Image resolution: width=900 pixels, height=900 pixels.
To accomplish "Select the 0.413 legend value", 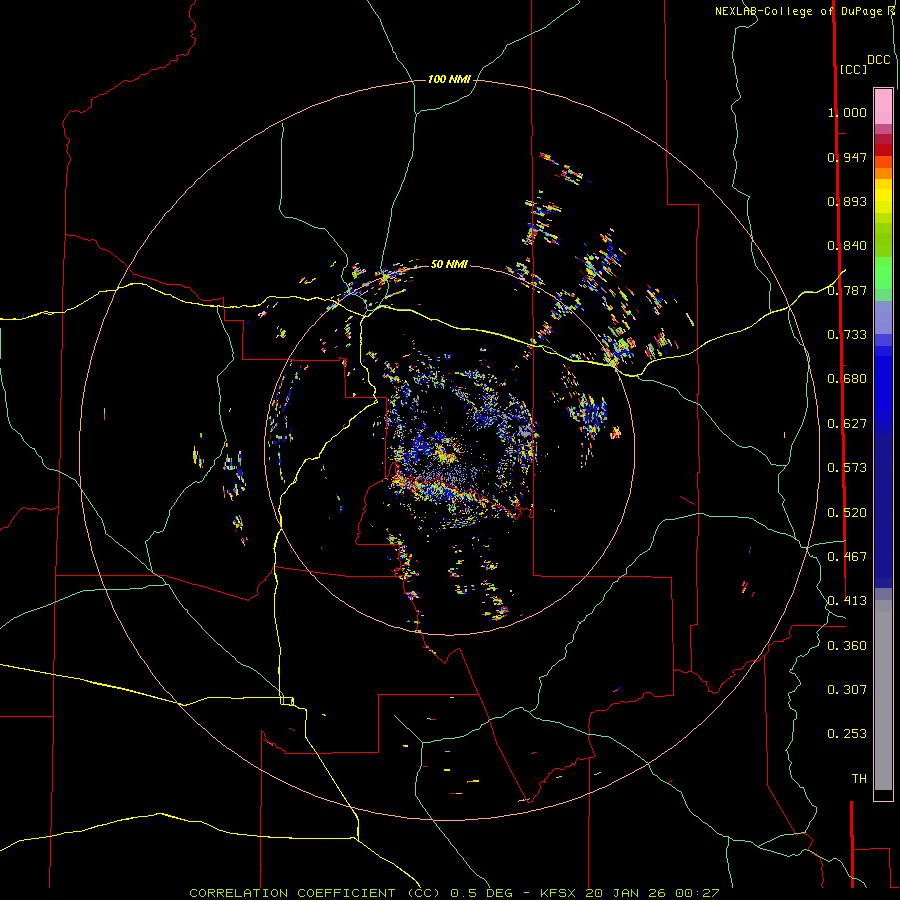I will coord(847,601).
